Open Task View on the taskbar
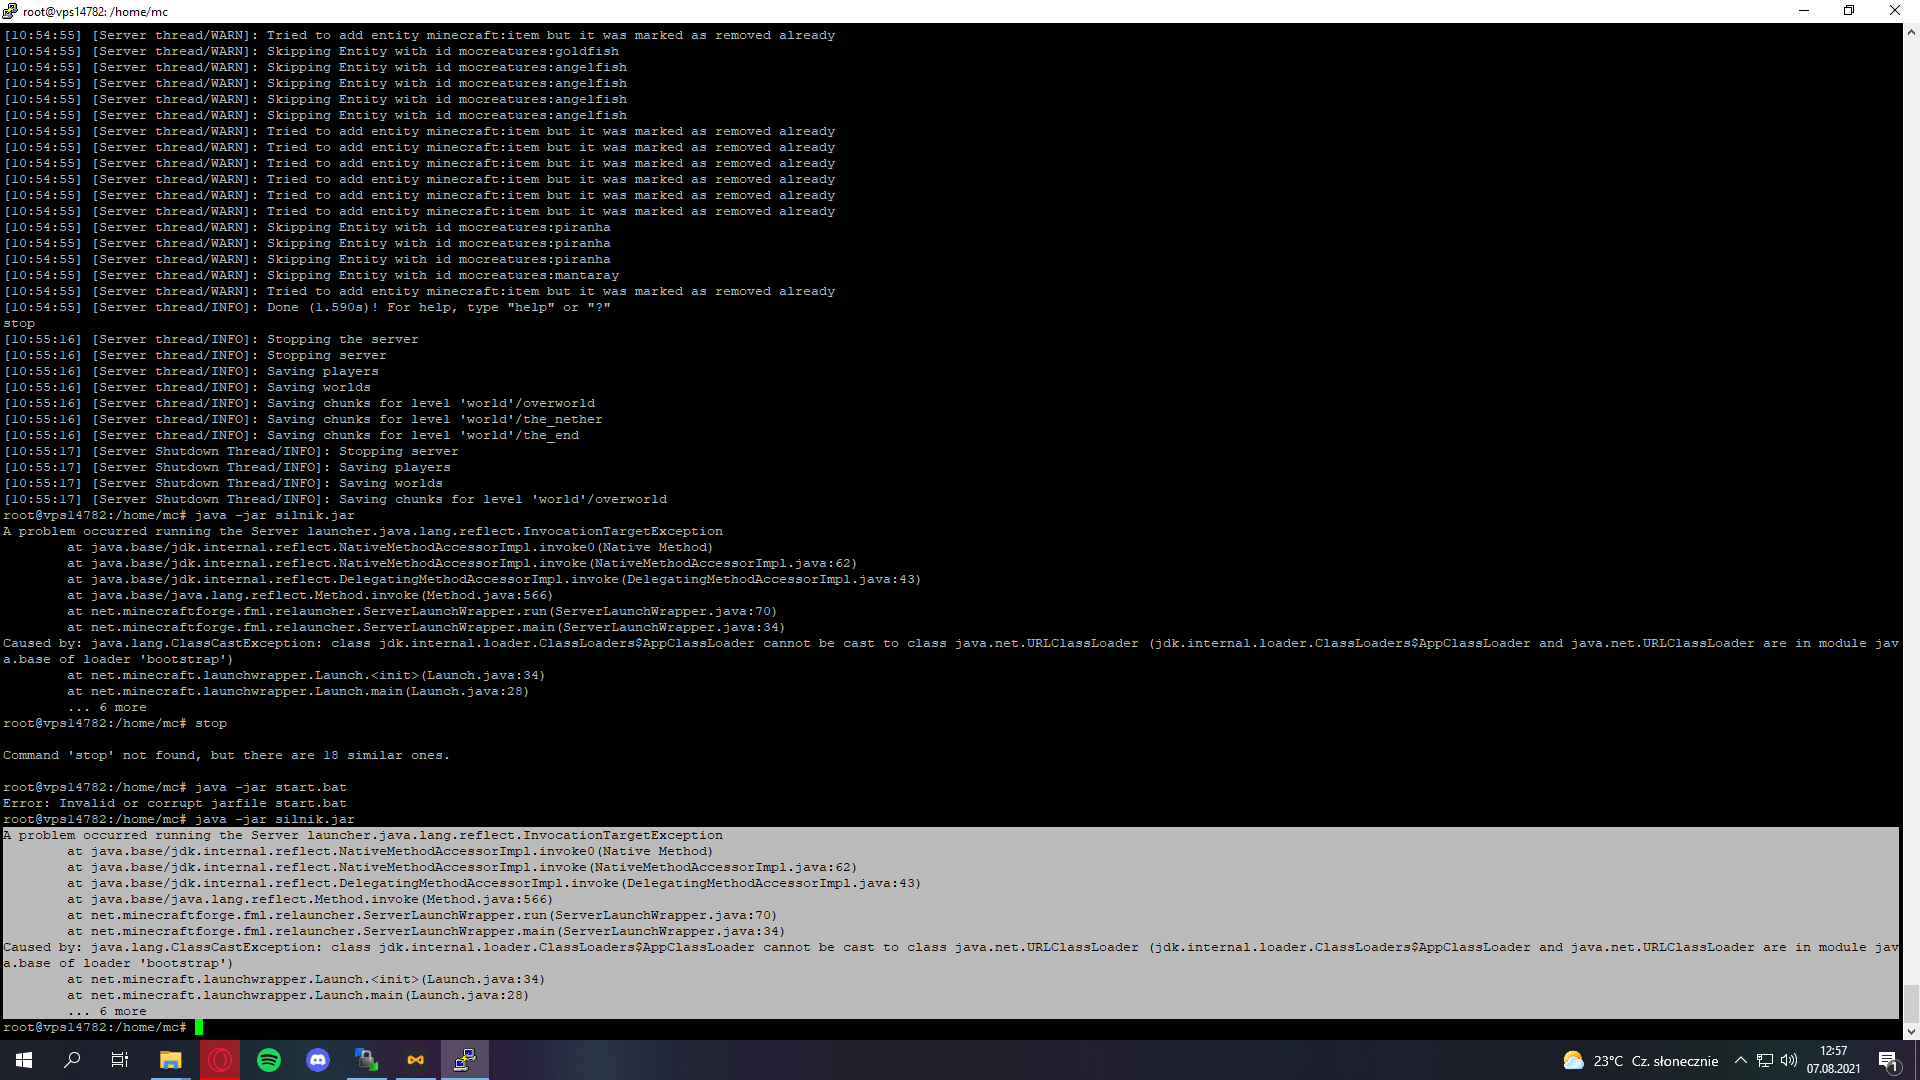The height and width of the screenshot is (1080, 1920). tap(120, 1060)
